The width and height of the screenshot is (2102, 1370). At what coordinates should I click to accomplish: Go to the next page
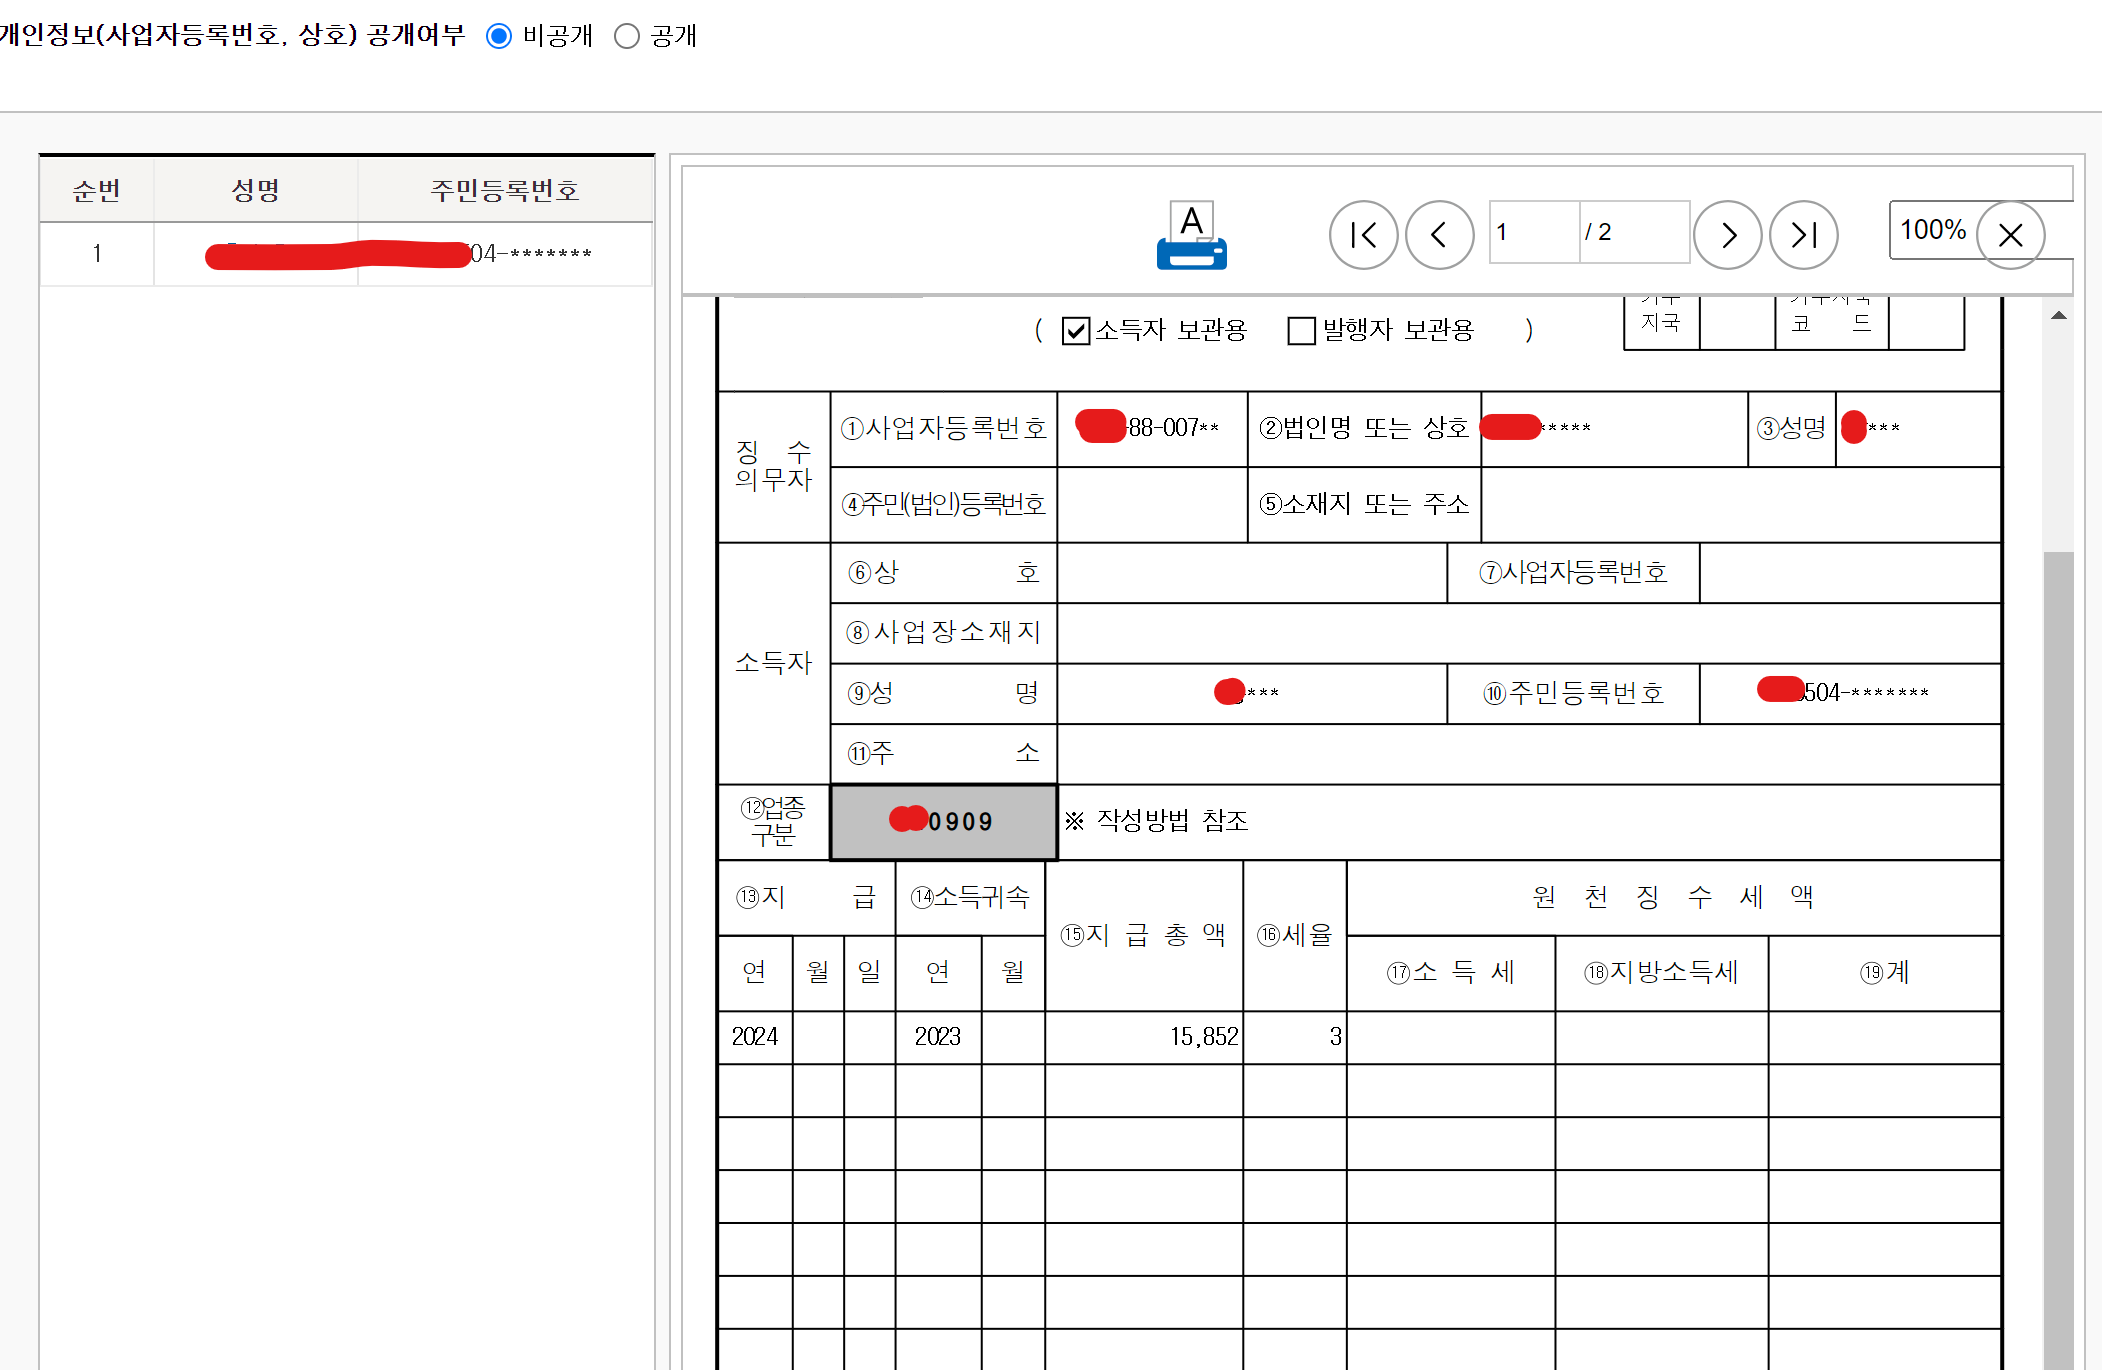pyautogui.click(x=1728, y=234)
